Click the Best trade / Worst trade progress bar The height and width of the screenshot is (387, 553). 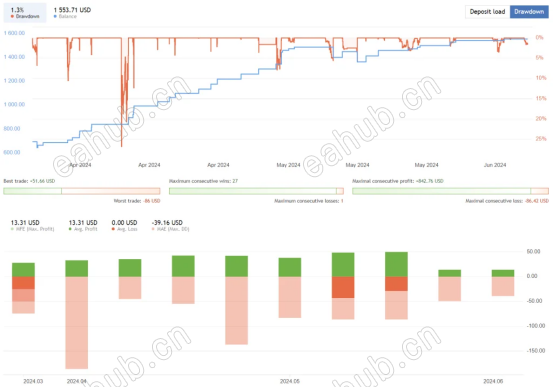pos(82,191)
